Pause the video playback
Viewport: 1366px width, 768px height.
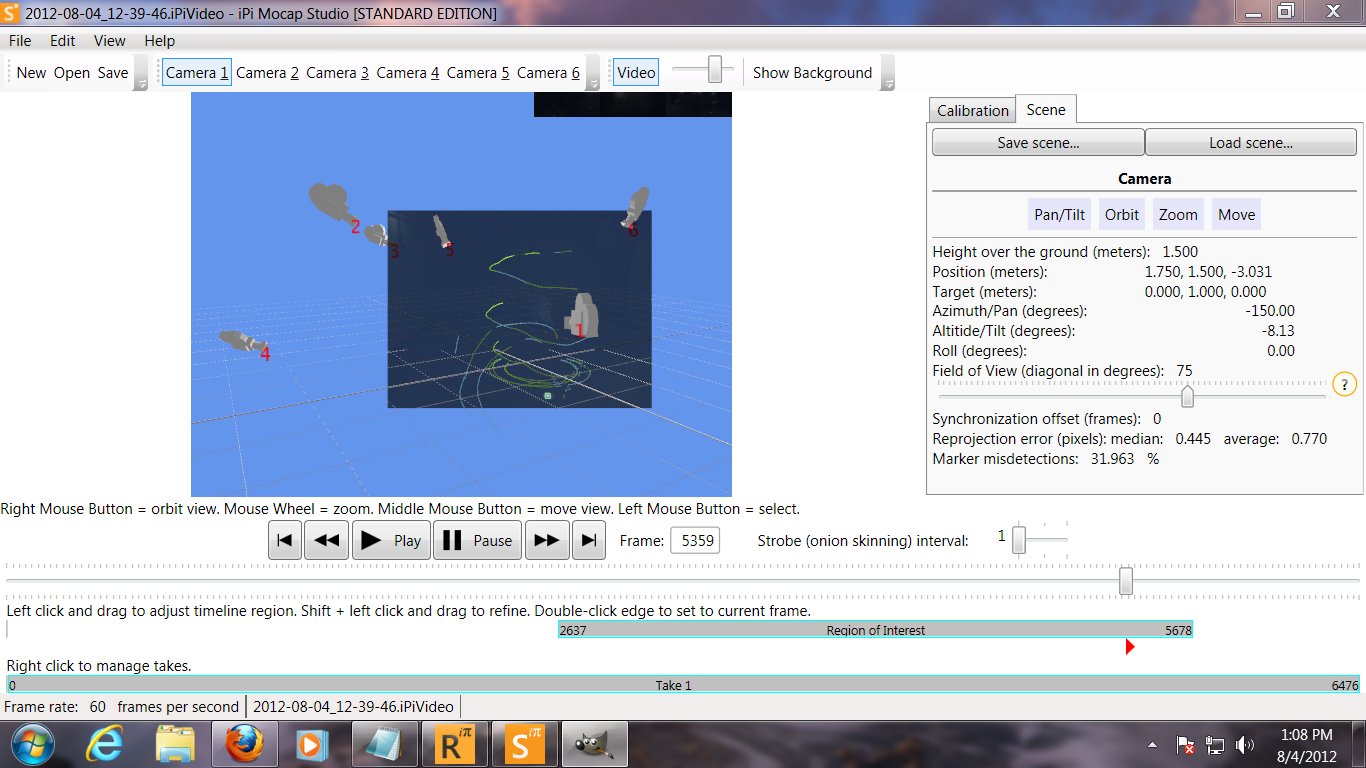point(478,540)
